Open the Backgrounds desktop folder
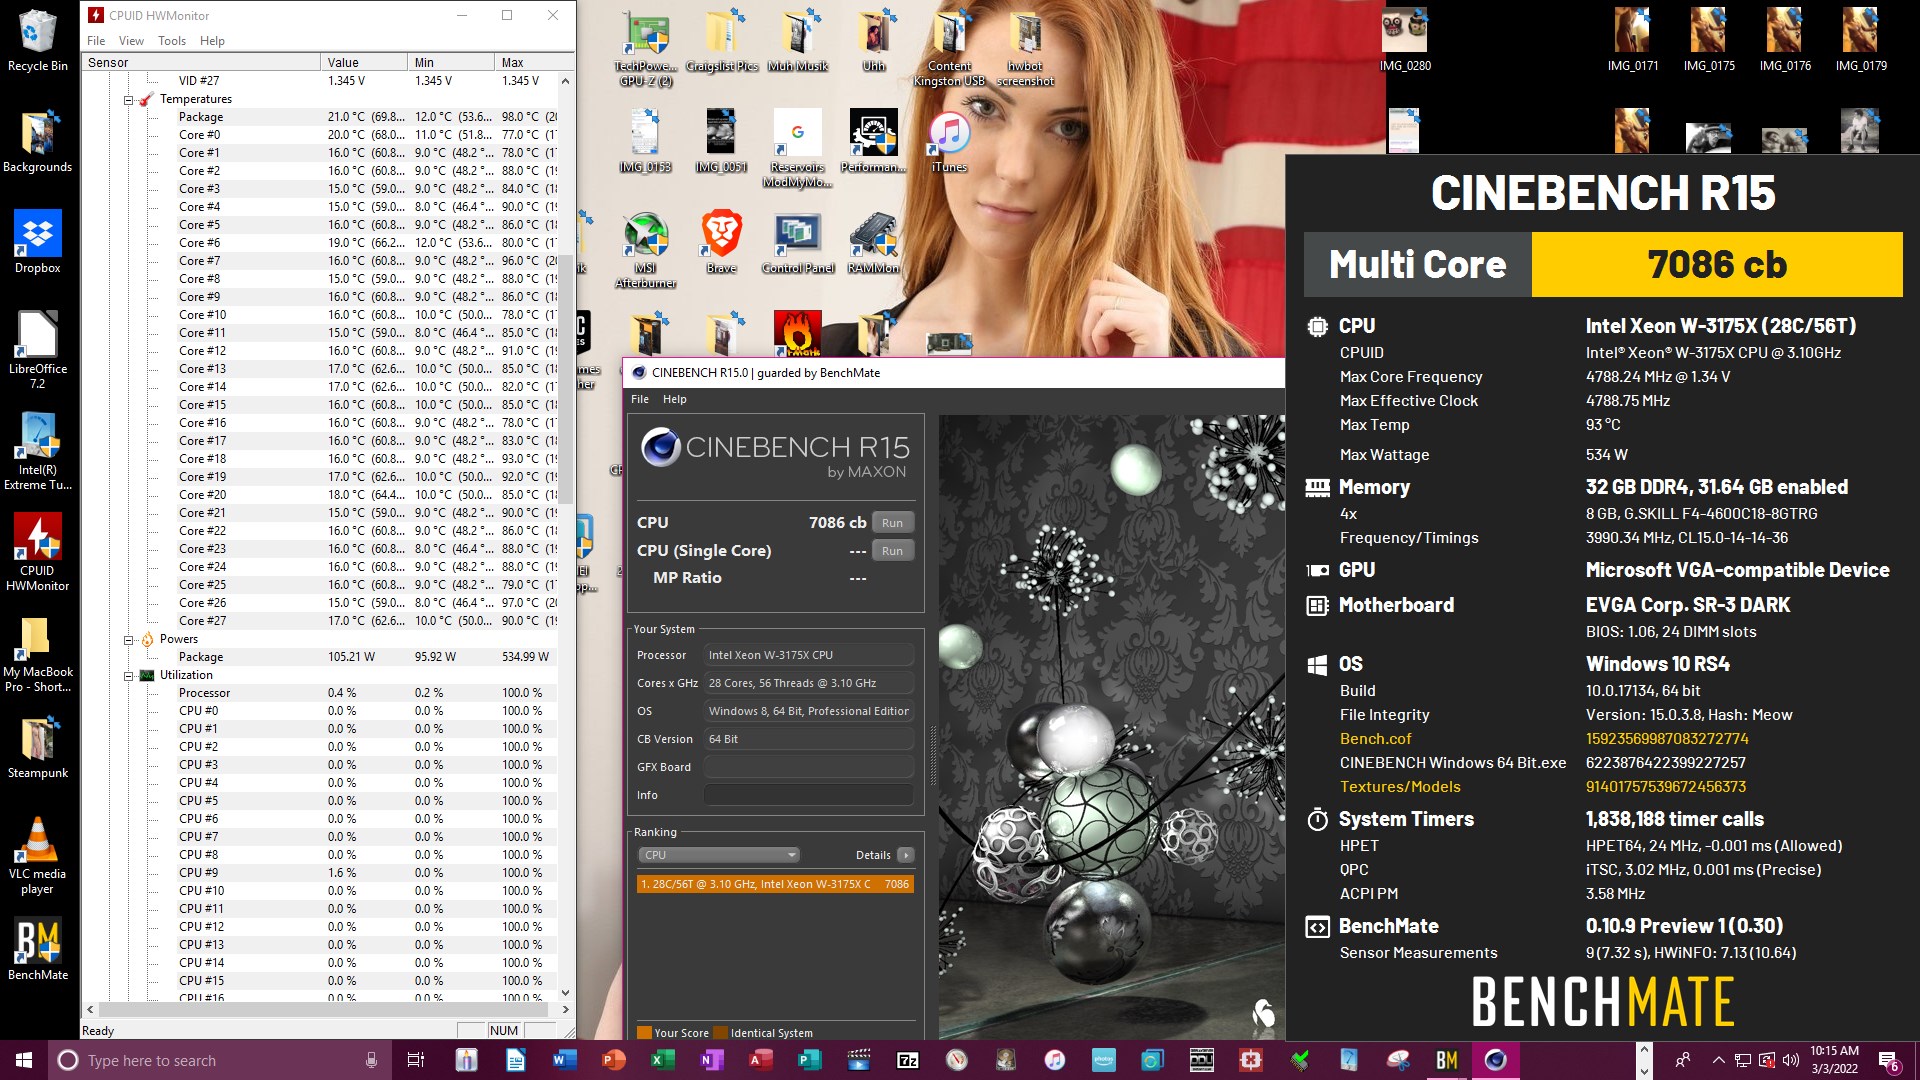Image resolution: width=1920 pixels, height=1080 pixels. click(x=37, y=141)
